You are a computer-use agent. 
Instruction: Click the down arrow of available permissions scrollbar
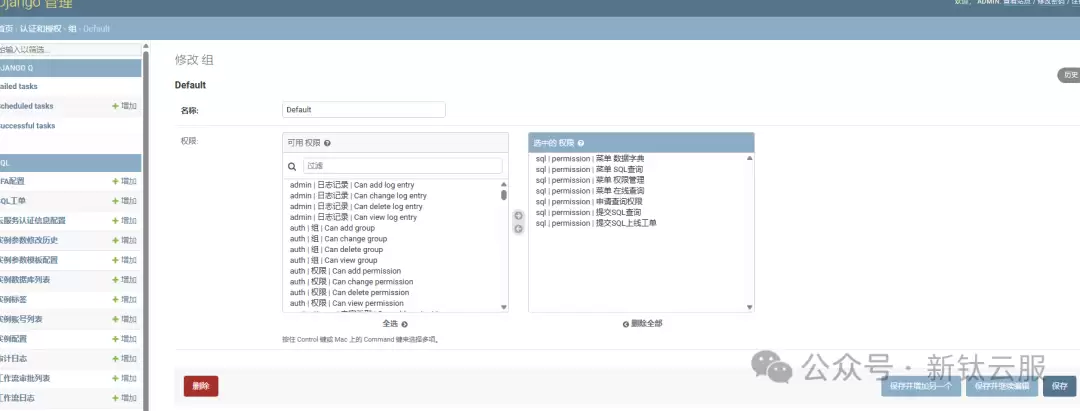click(x=503, y=307)
